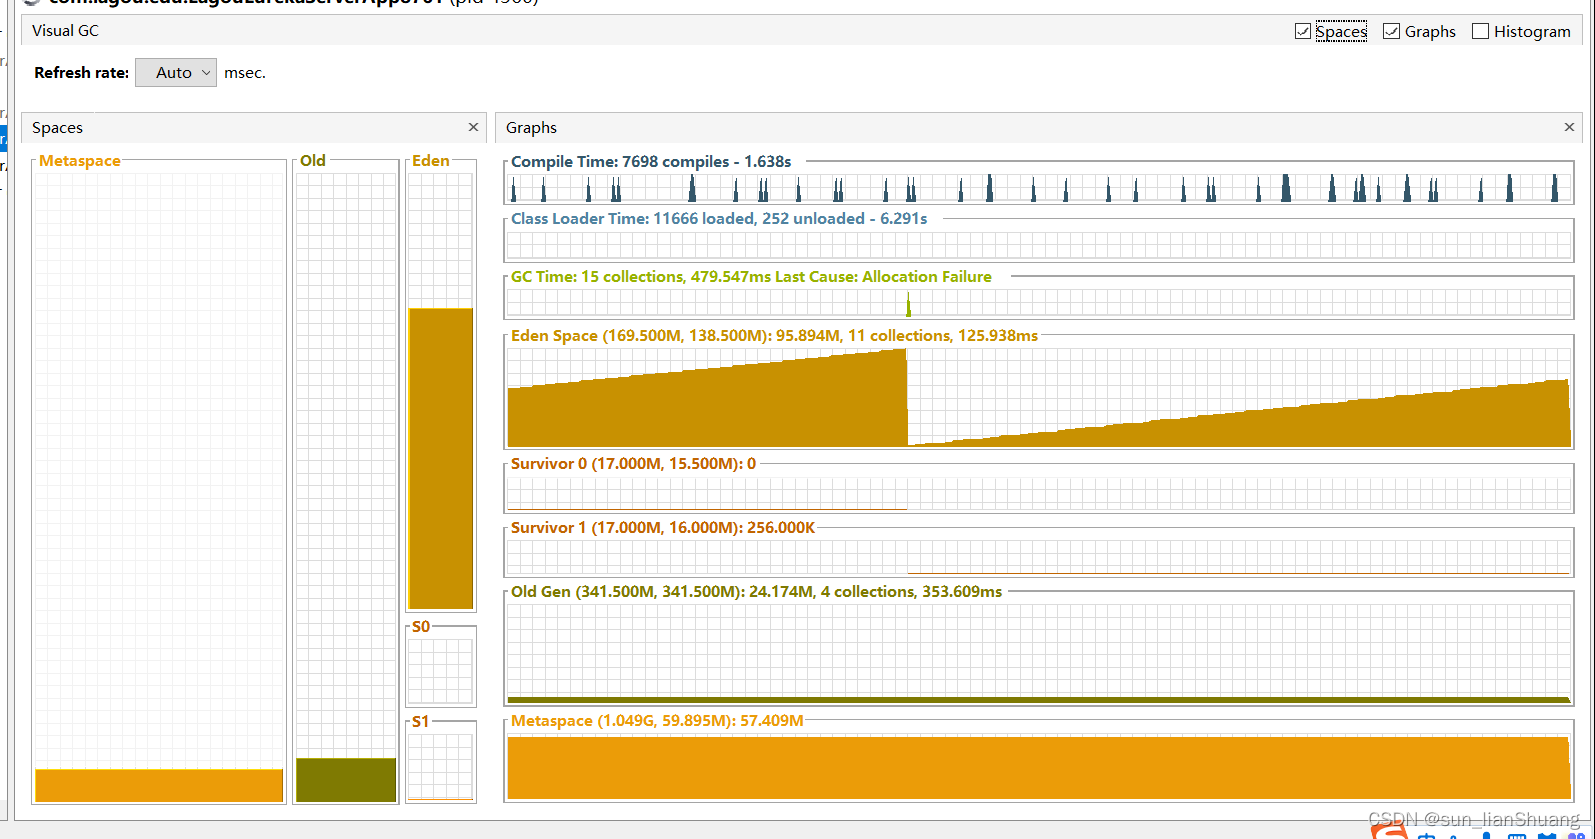
Task: Click the msec. unit label
Action: pos(245,72)
